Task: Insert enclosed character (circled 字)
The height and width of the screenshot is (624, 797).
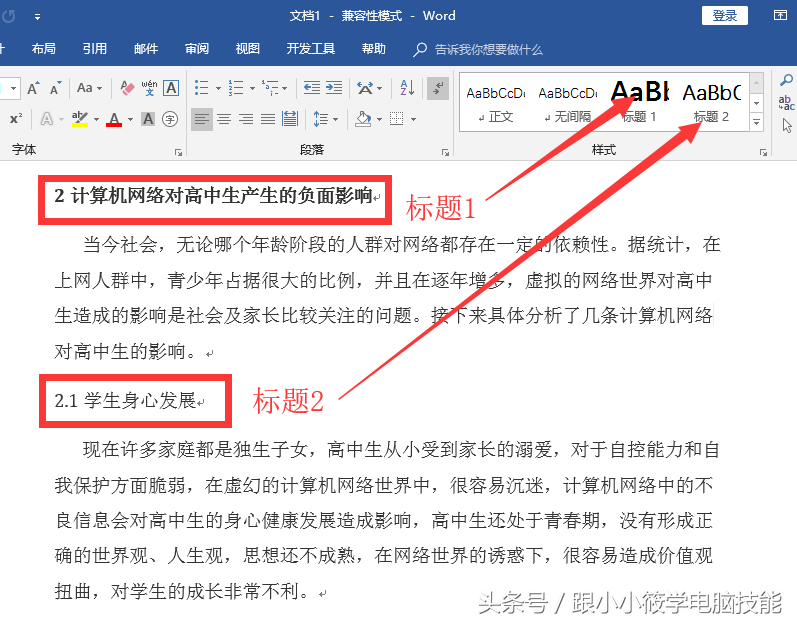Action: tap(170, 119)
